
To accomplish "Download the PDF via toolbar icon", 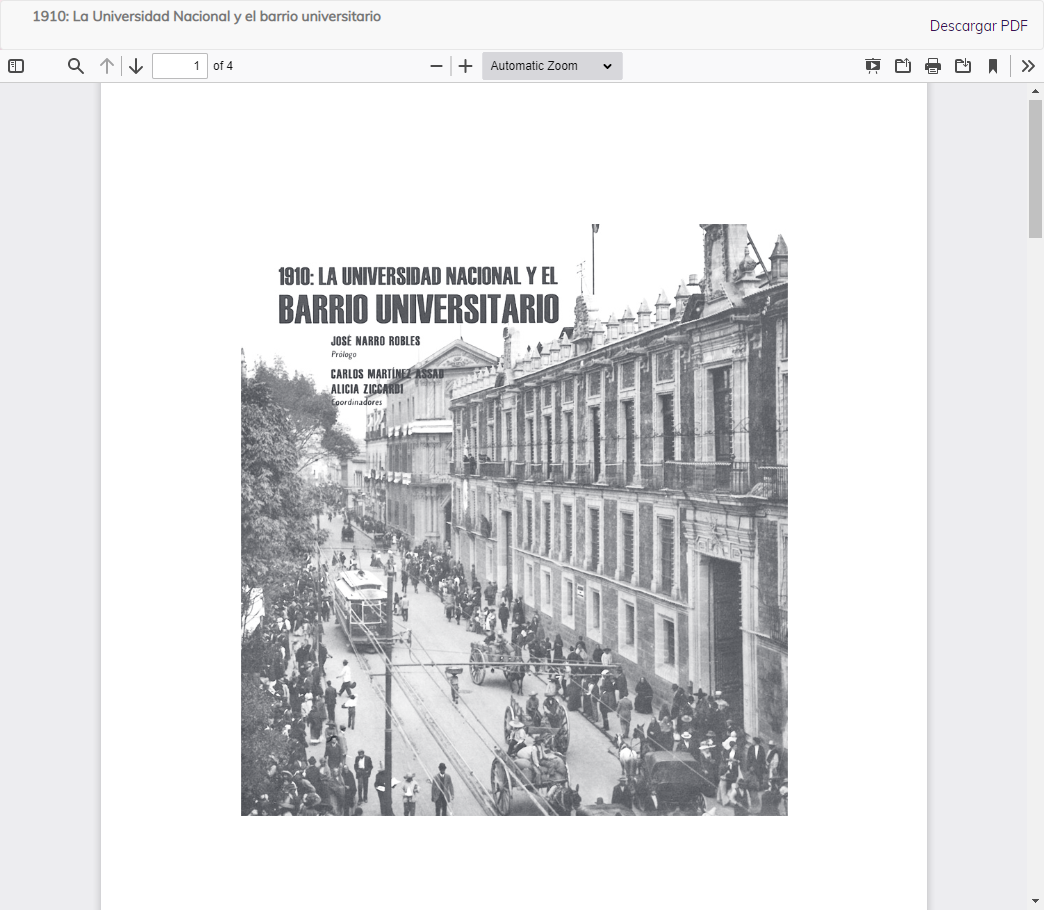I will tap(963, 66).
